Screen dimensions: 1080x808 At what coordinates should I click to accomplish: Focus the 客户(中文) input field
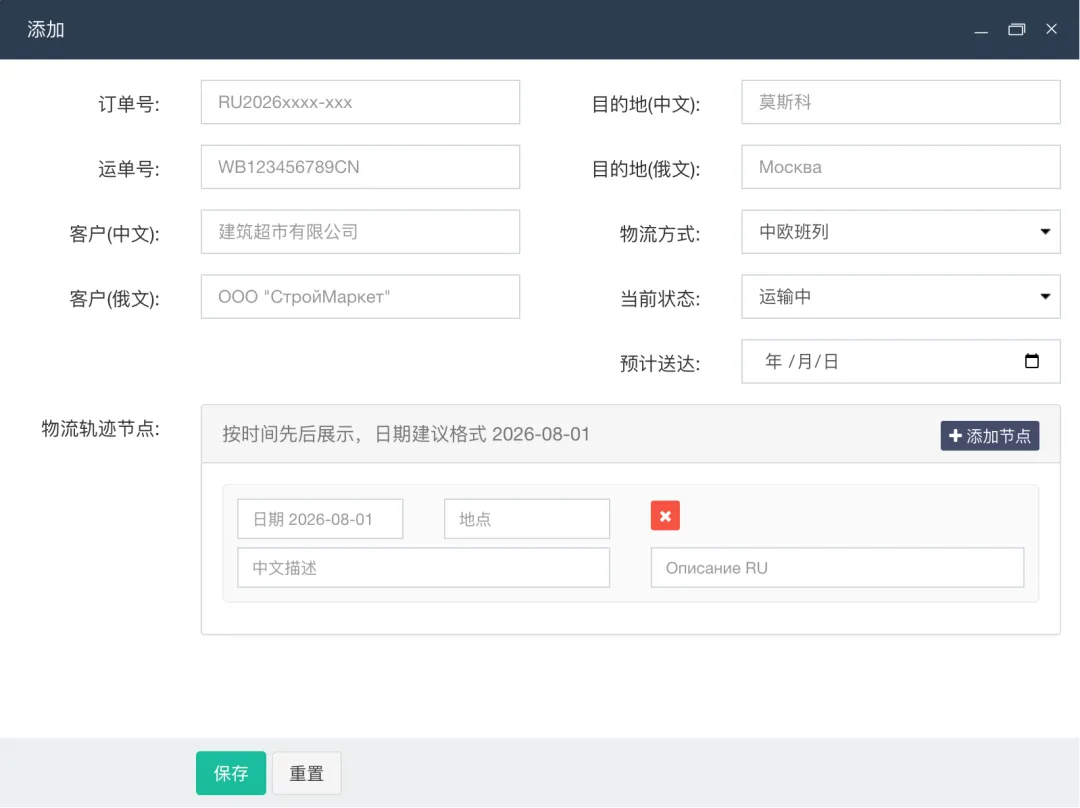point(360,232)
